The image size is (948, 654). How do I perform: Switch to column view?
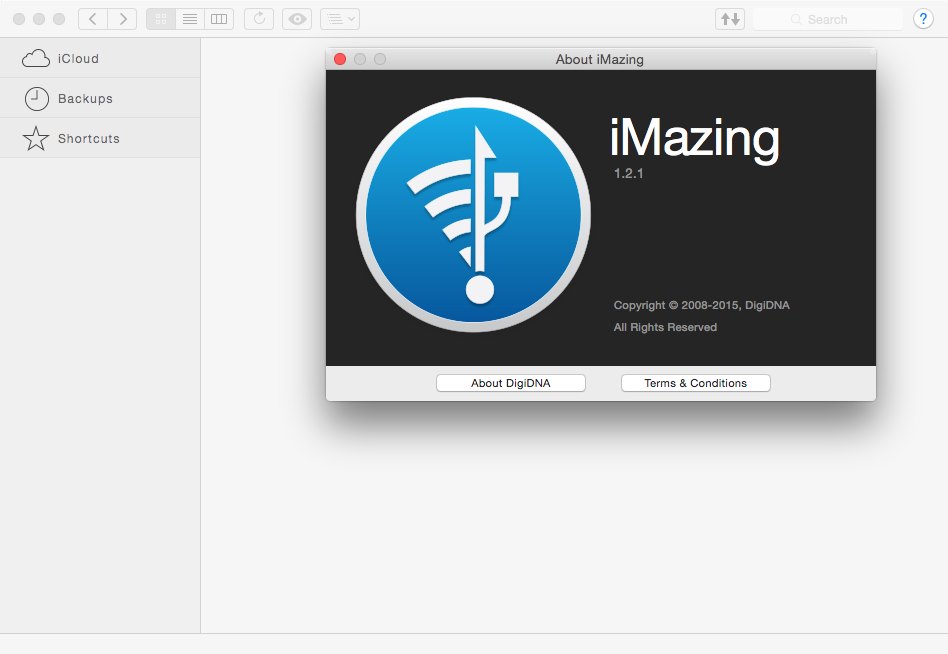(x=219, y=19)
